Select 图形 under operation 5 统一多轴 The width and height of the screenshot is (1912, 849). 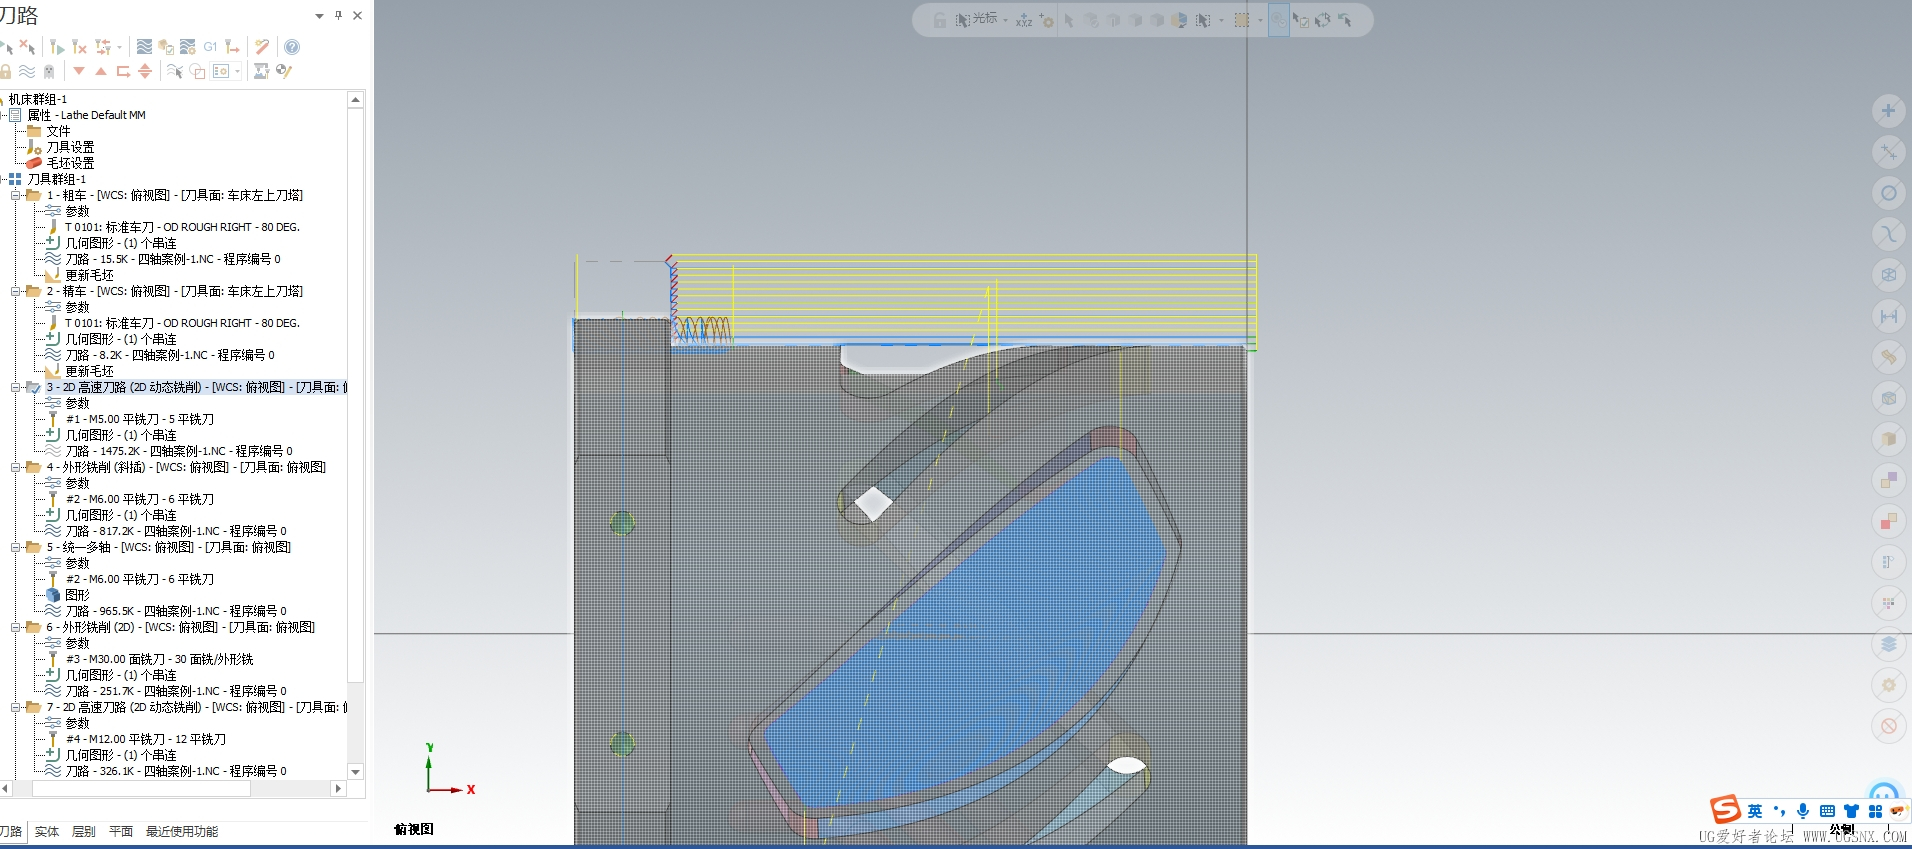[x=77, y=595]
